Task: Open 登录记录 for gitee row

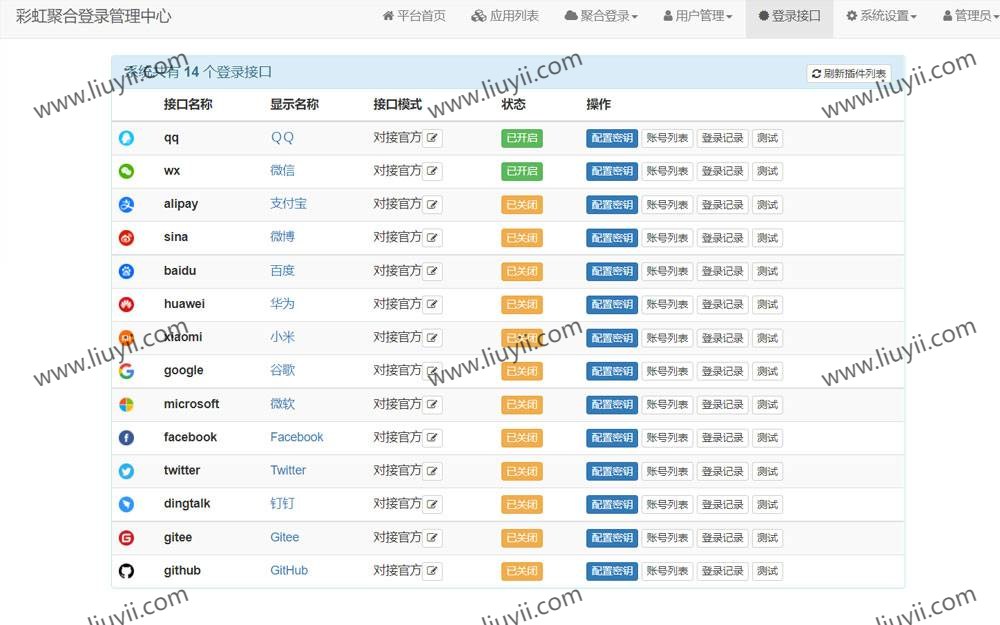Action: click(723, 538)
